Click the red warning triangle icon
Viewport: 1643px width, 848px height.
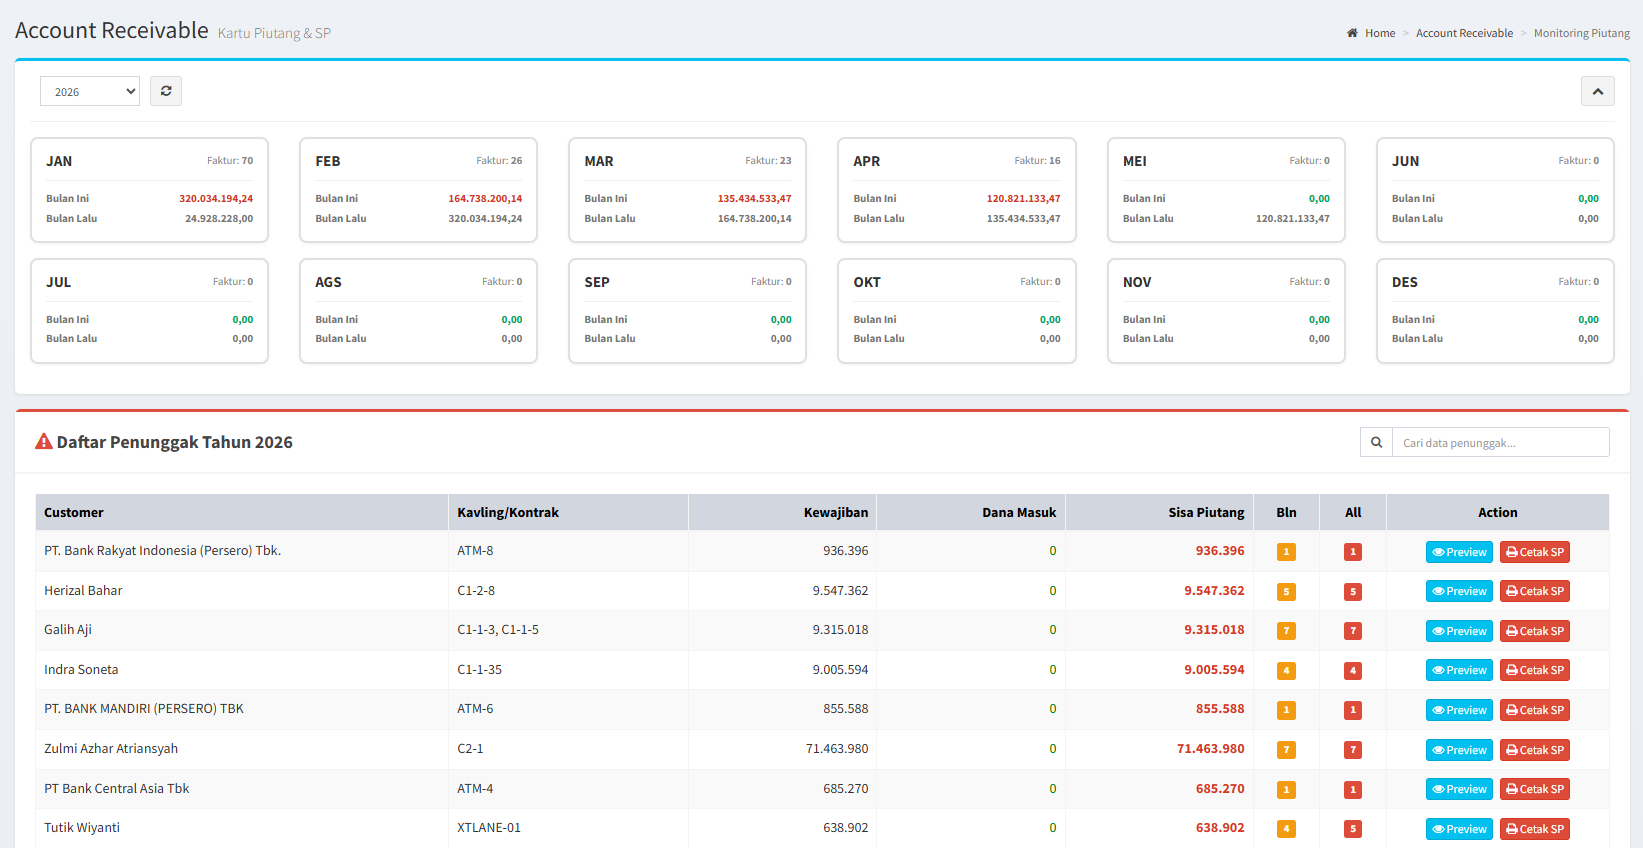tap(44, 441)
